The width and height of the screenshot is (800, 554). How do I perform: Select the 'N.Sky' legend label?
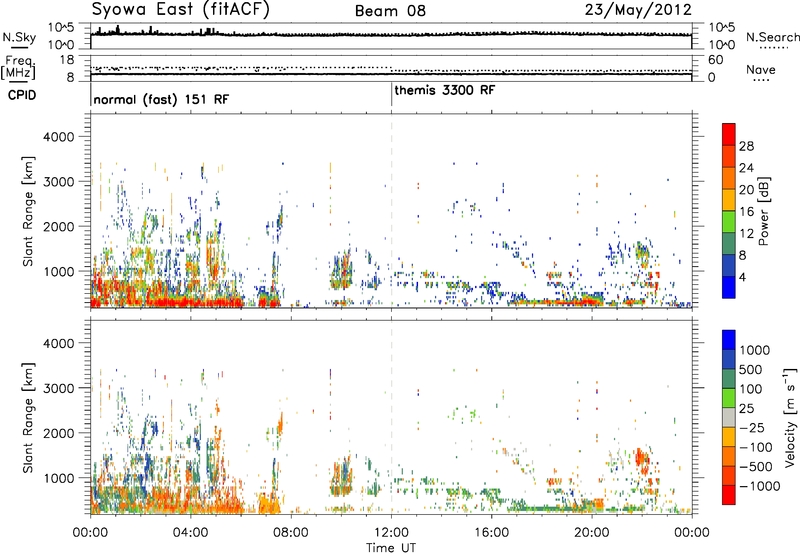tap(19, 37)
